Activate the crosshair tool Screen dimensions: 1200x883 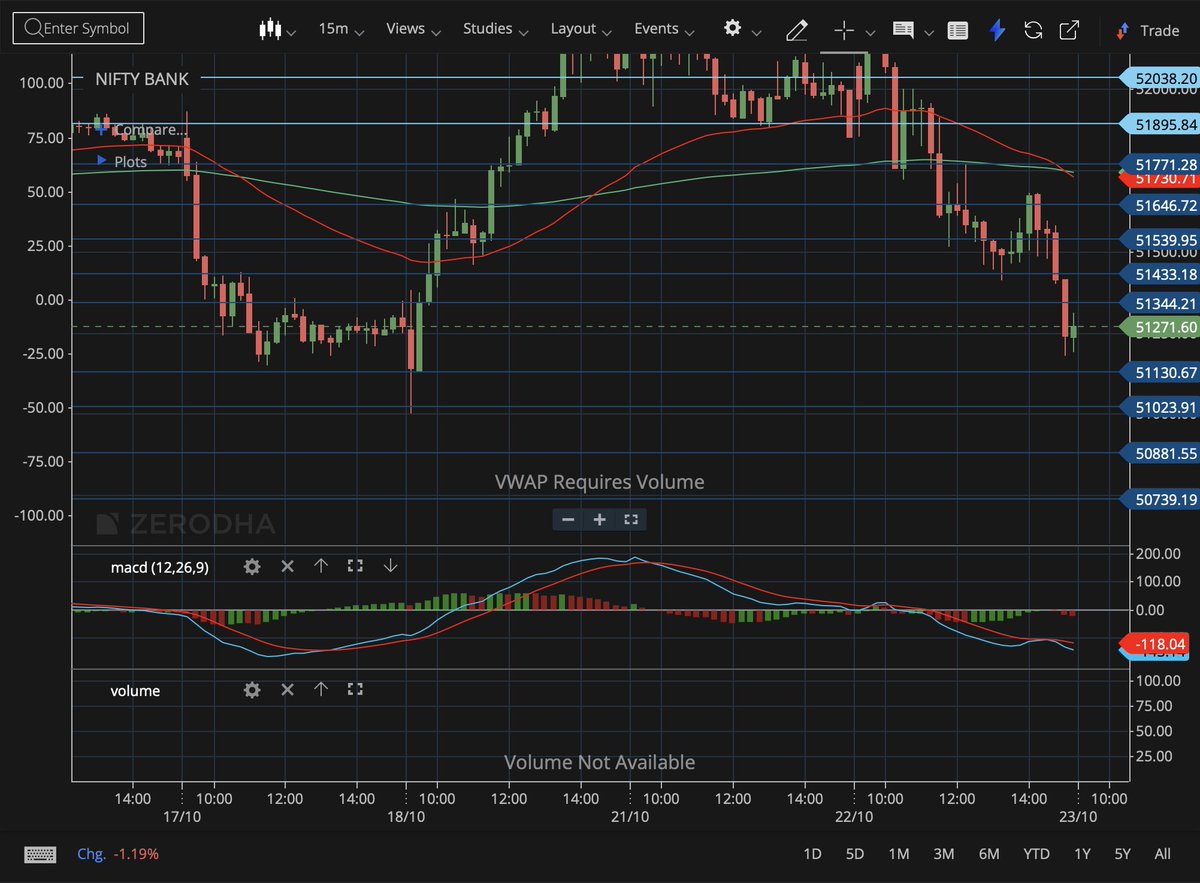coord(844,29)
